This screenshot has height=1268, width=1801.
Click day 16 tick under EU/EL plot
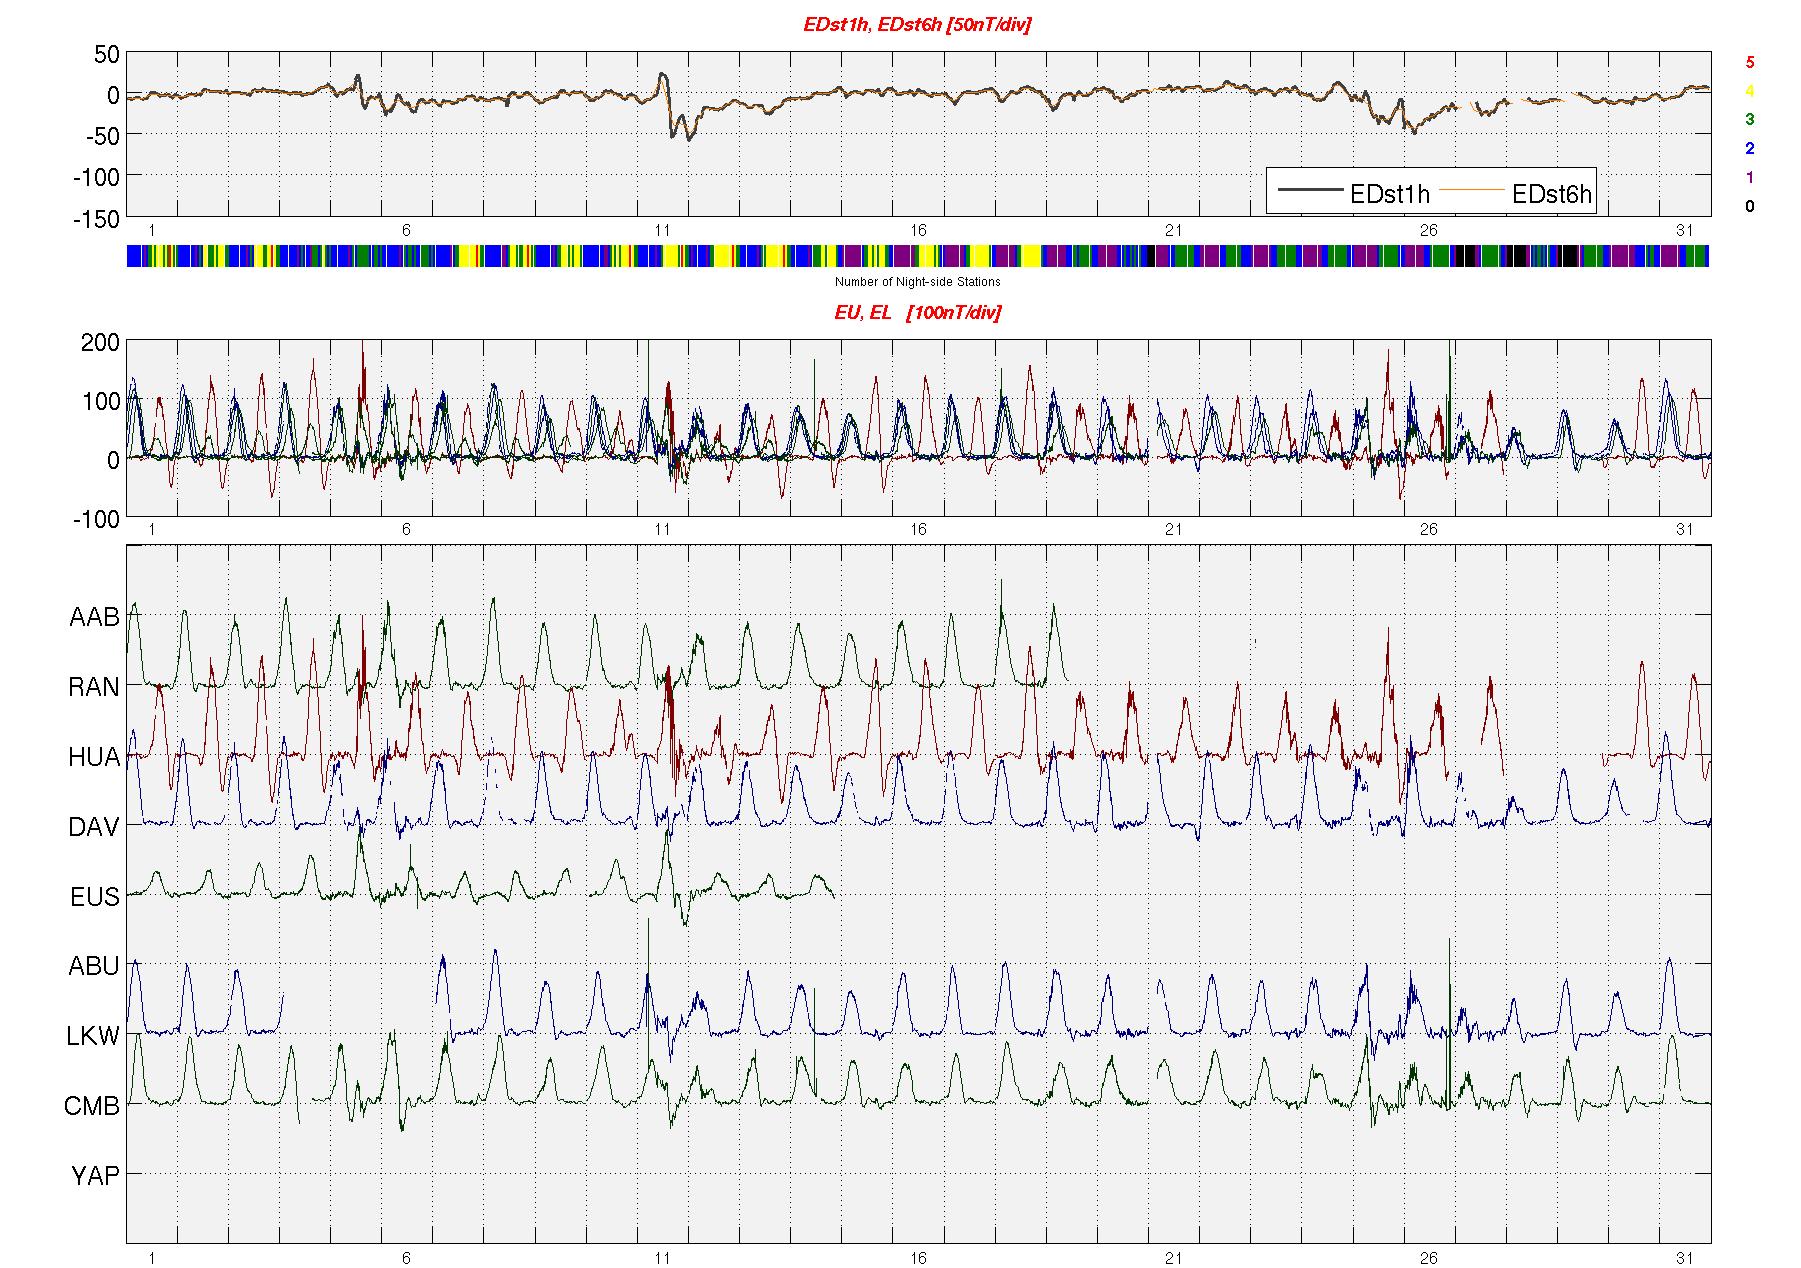[917, 529]
